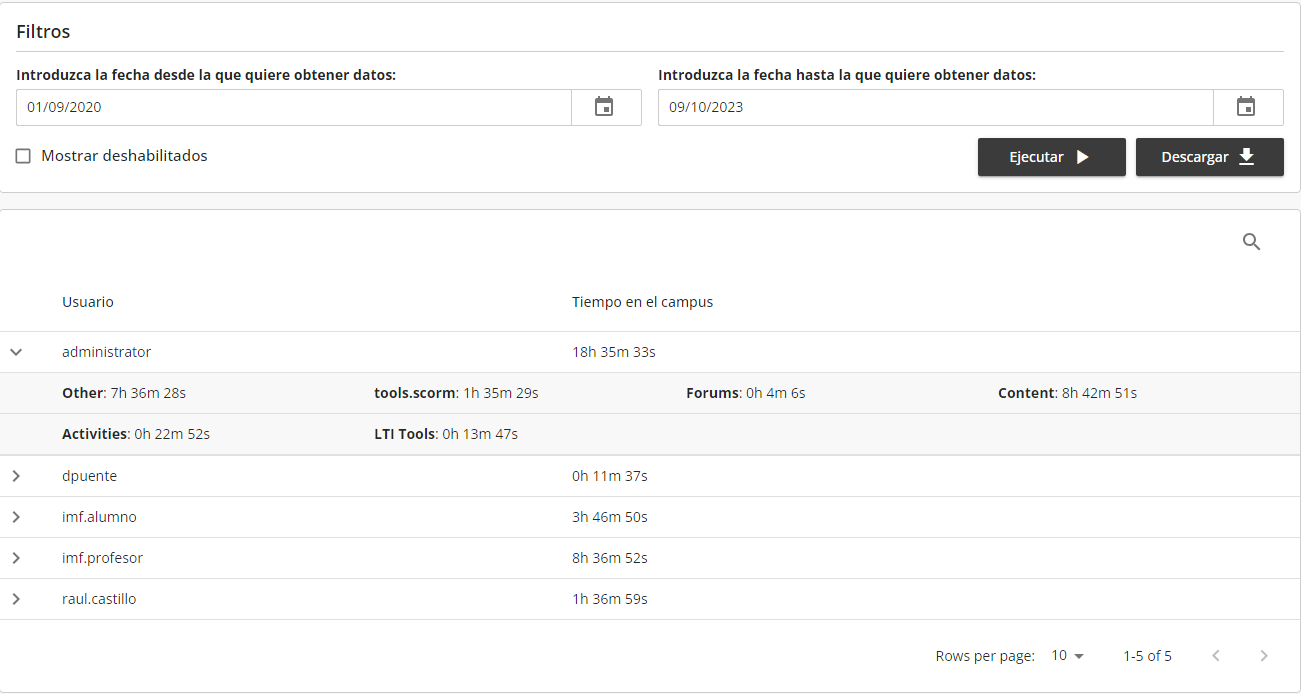The width and height of the screenshot is (1301, 694).
Task: Go to next page arrow
Action: 1264,656
